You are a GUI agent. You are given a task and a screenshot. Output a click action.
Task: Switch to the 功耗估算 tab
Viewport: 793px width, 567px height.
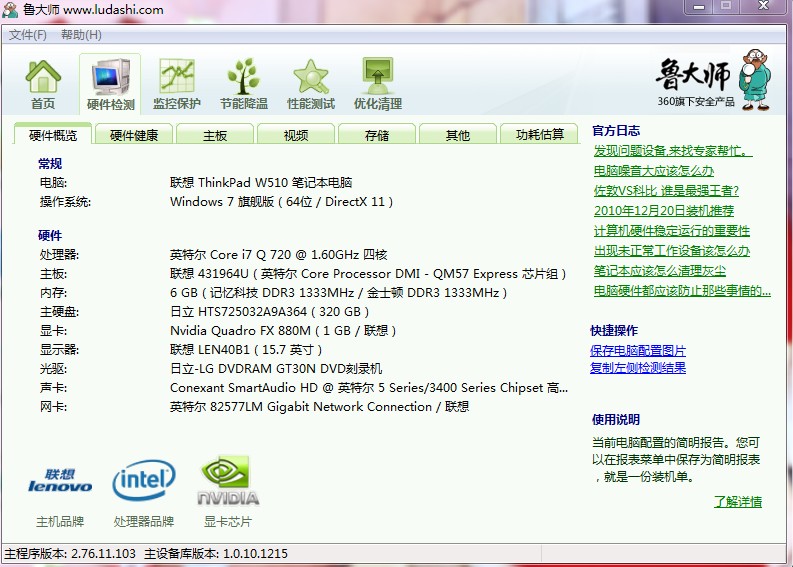coord(539,135)
